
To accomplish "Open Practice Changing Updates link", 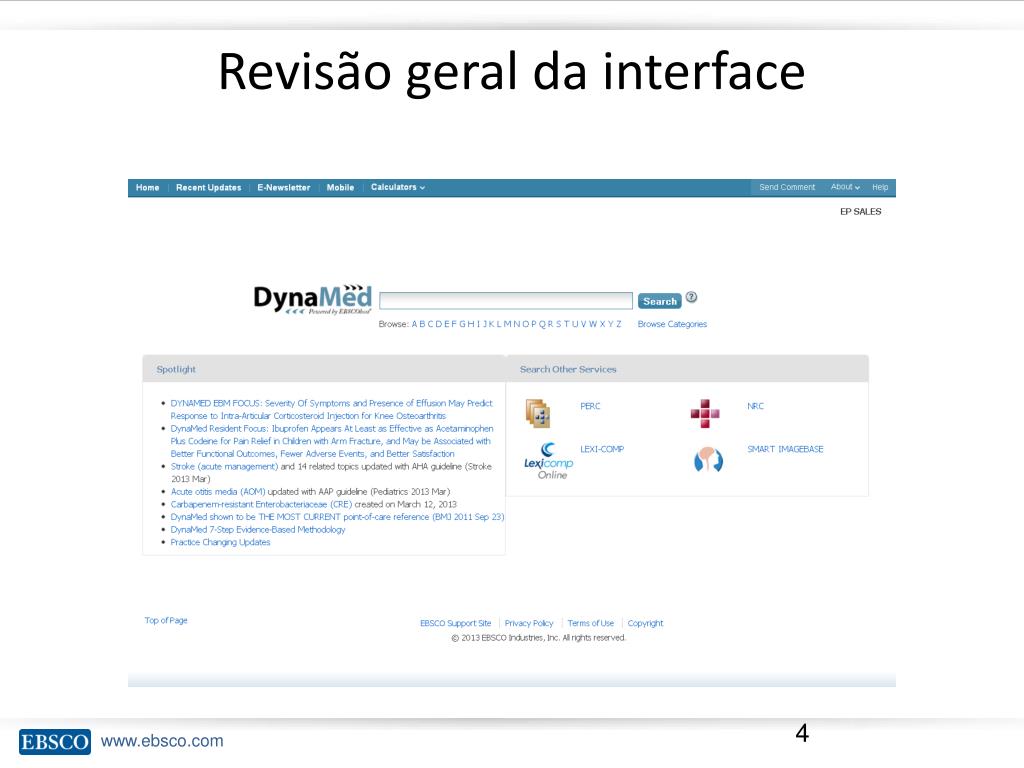I will pos(220,542).
